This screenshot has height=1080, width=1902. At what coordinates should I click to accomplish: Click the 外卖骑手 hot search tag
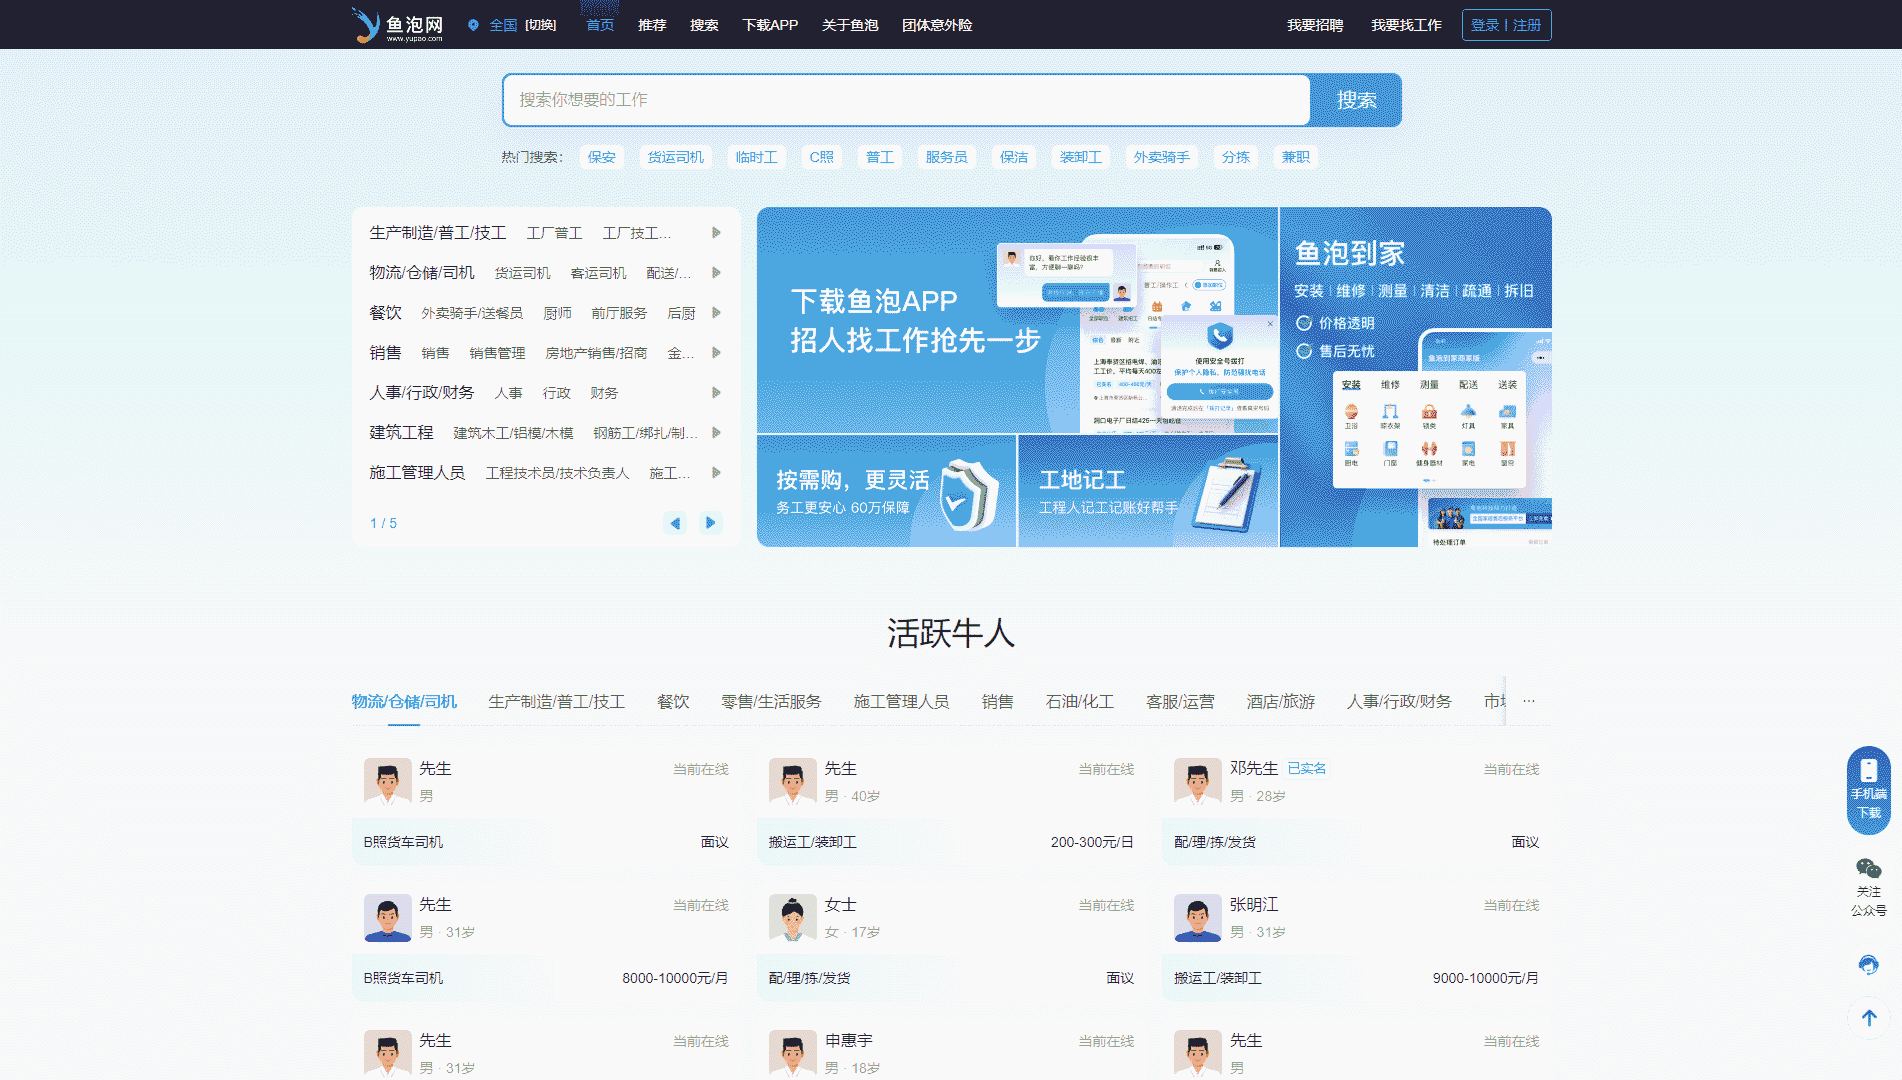(x=1162, y=157)
